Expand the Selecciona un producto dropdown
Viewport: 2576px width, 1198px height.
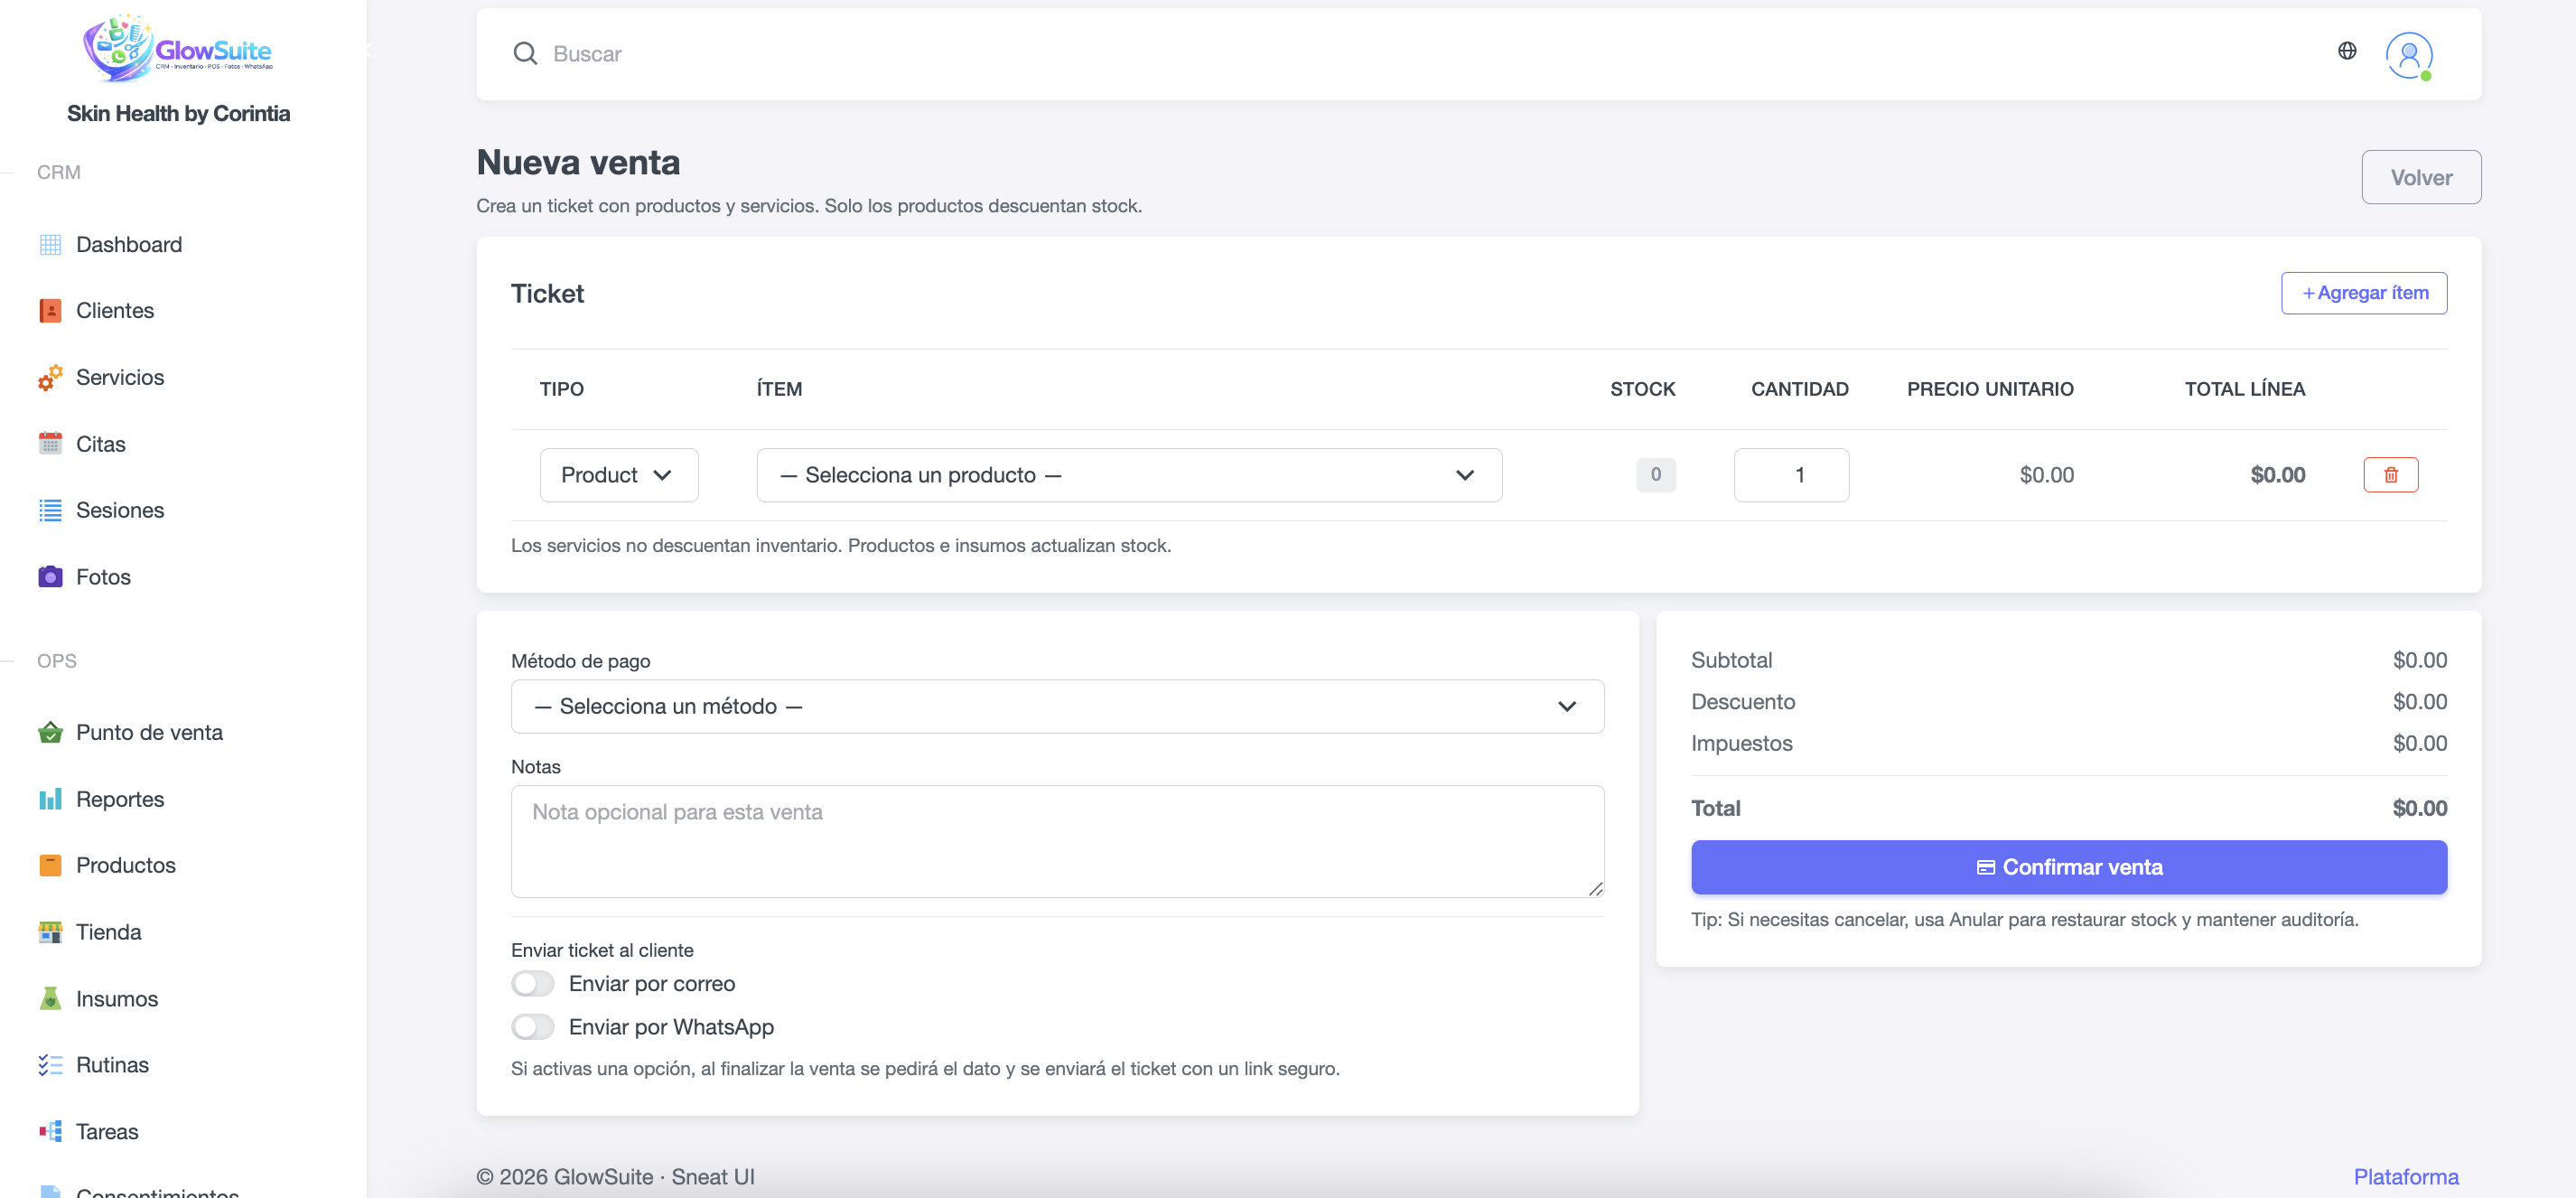1128,475
